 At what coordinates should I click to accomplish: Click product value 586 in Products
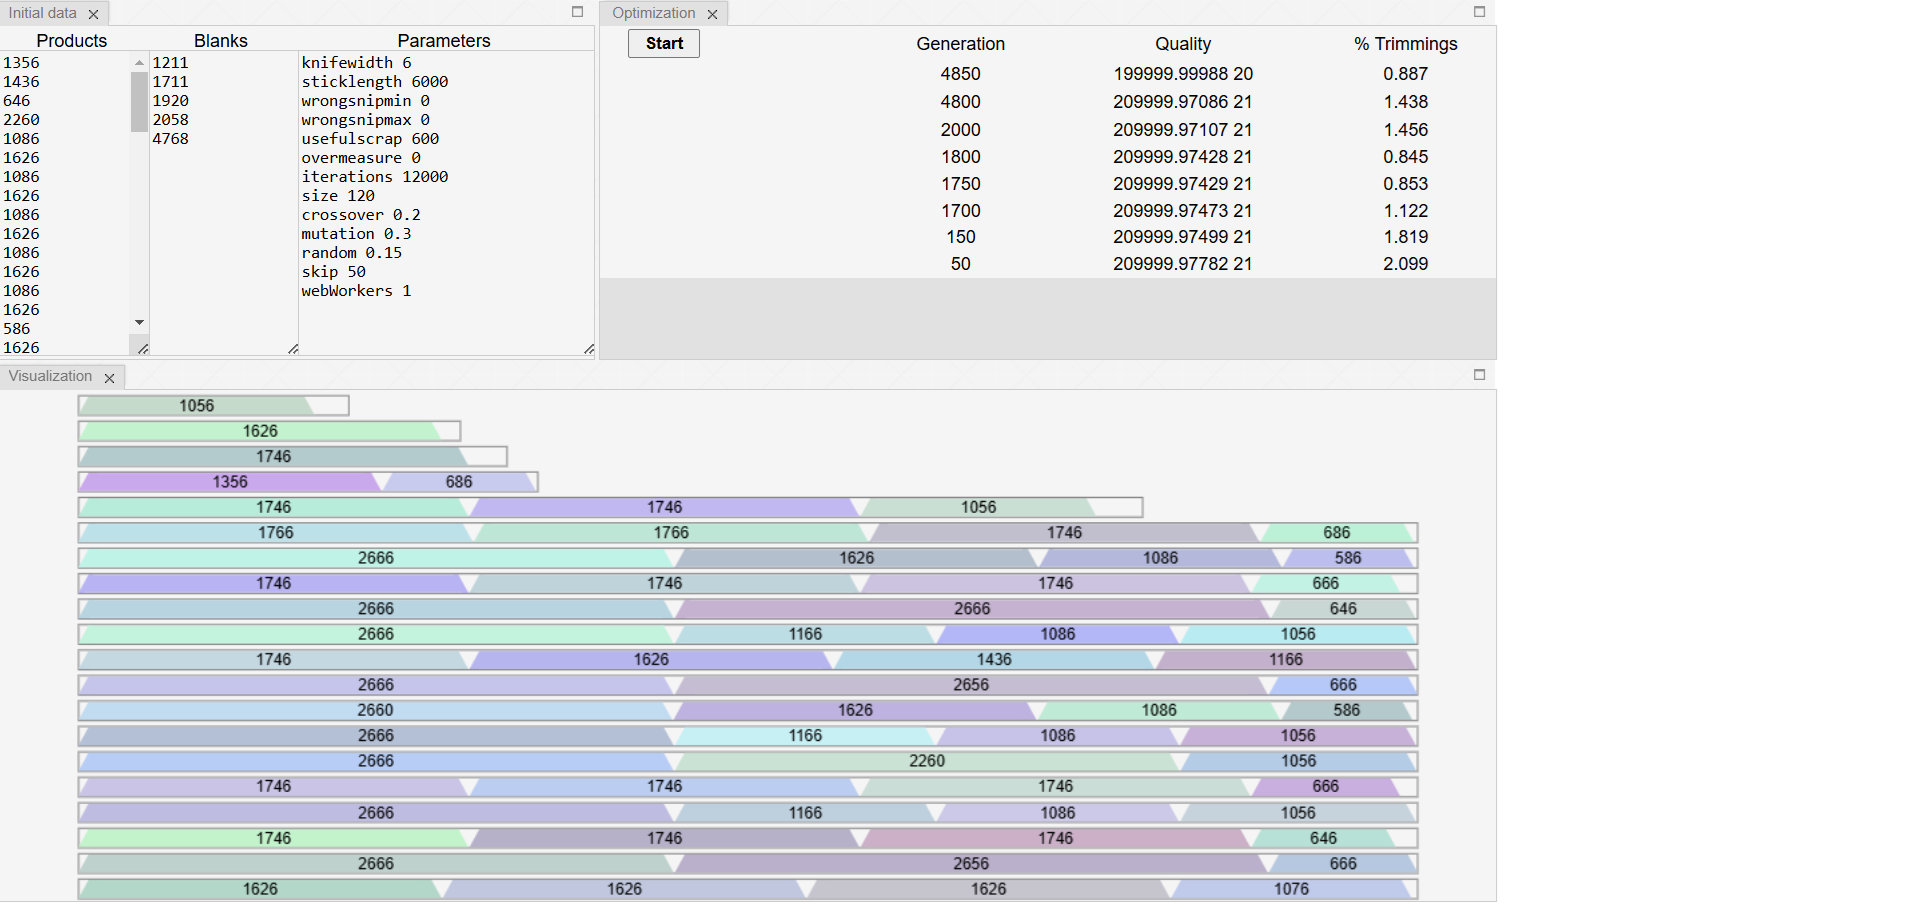pyautogui.click(x=17, y=329)
